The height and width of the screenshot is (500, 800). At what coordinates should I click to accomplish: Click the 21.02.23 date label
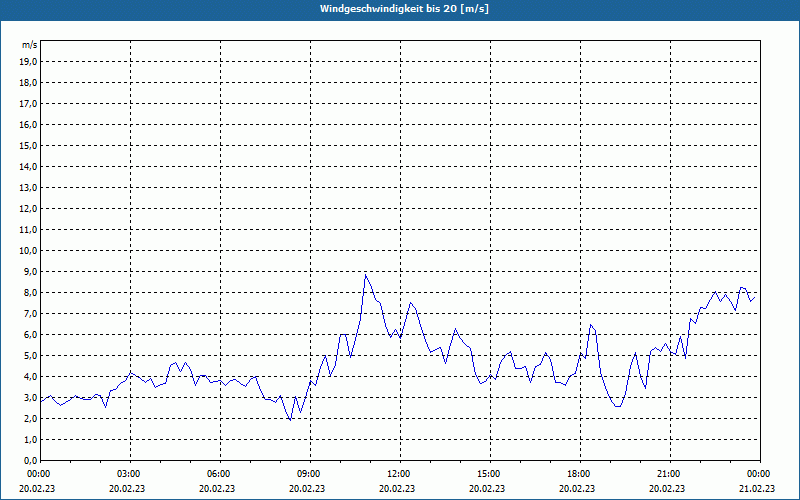pyautogui.click(x=757, y=488)
